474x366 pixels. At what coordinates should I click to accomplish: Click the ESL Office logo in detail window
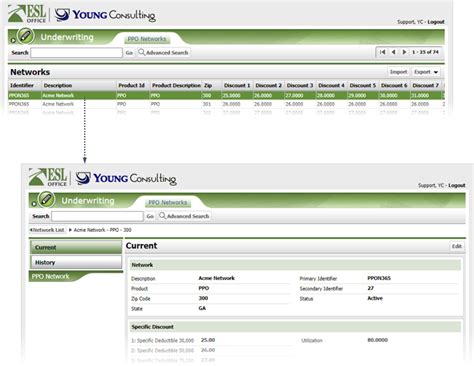tap(48, 177)
